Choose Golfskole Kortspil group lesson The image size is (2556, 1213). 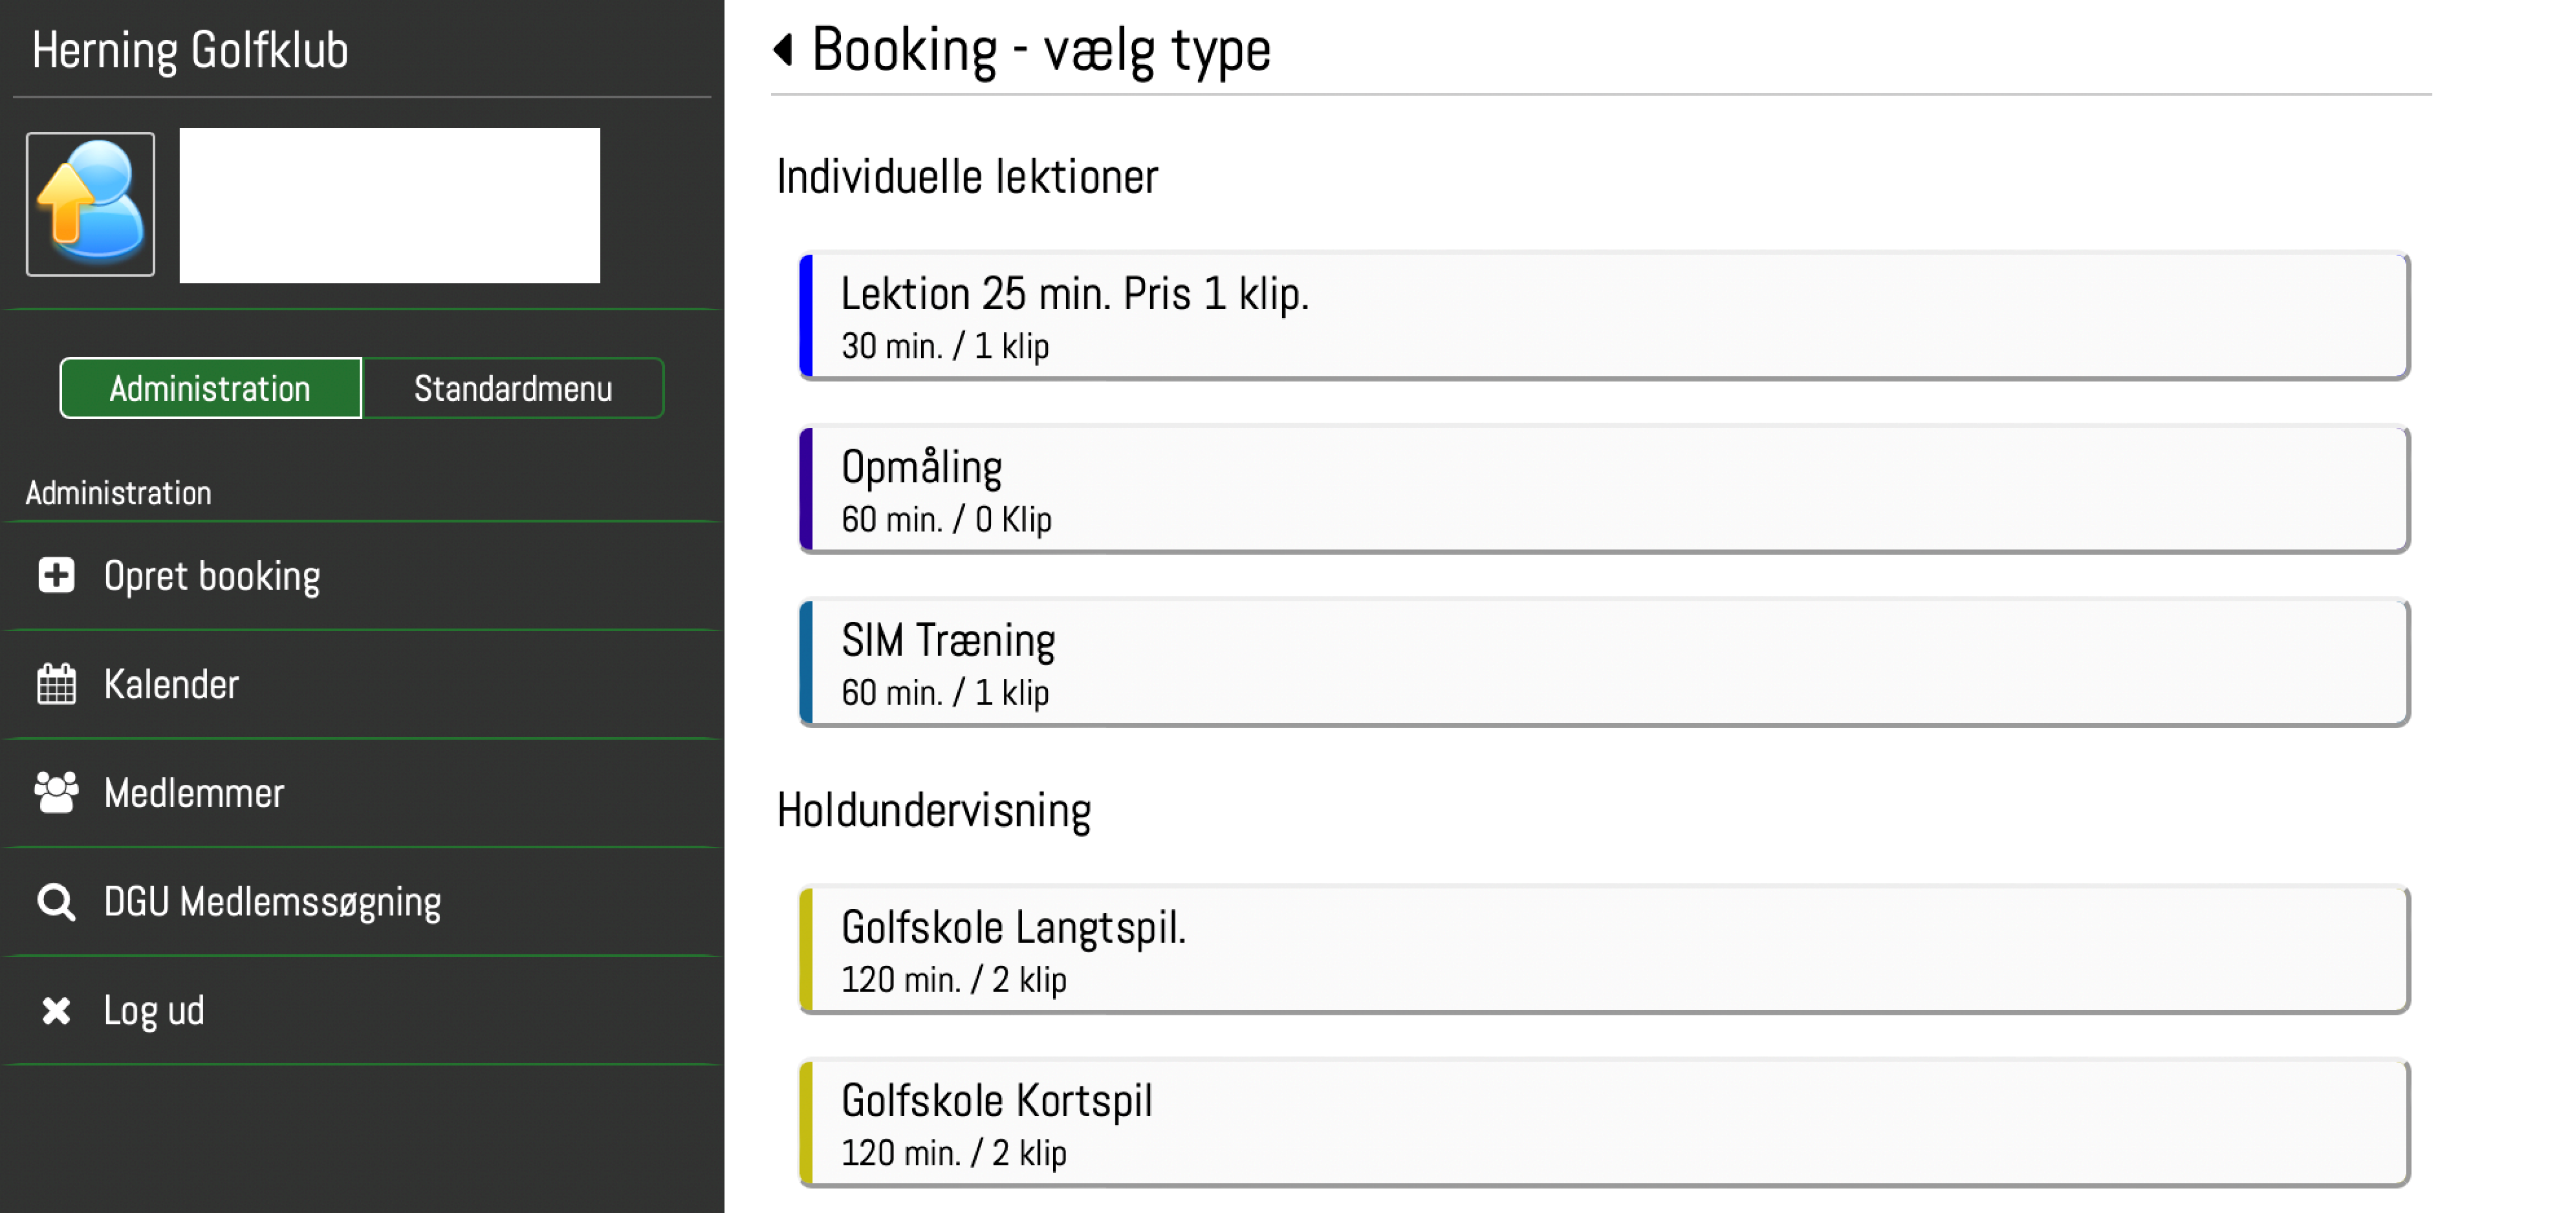(1604, 1123)
